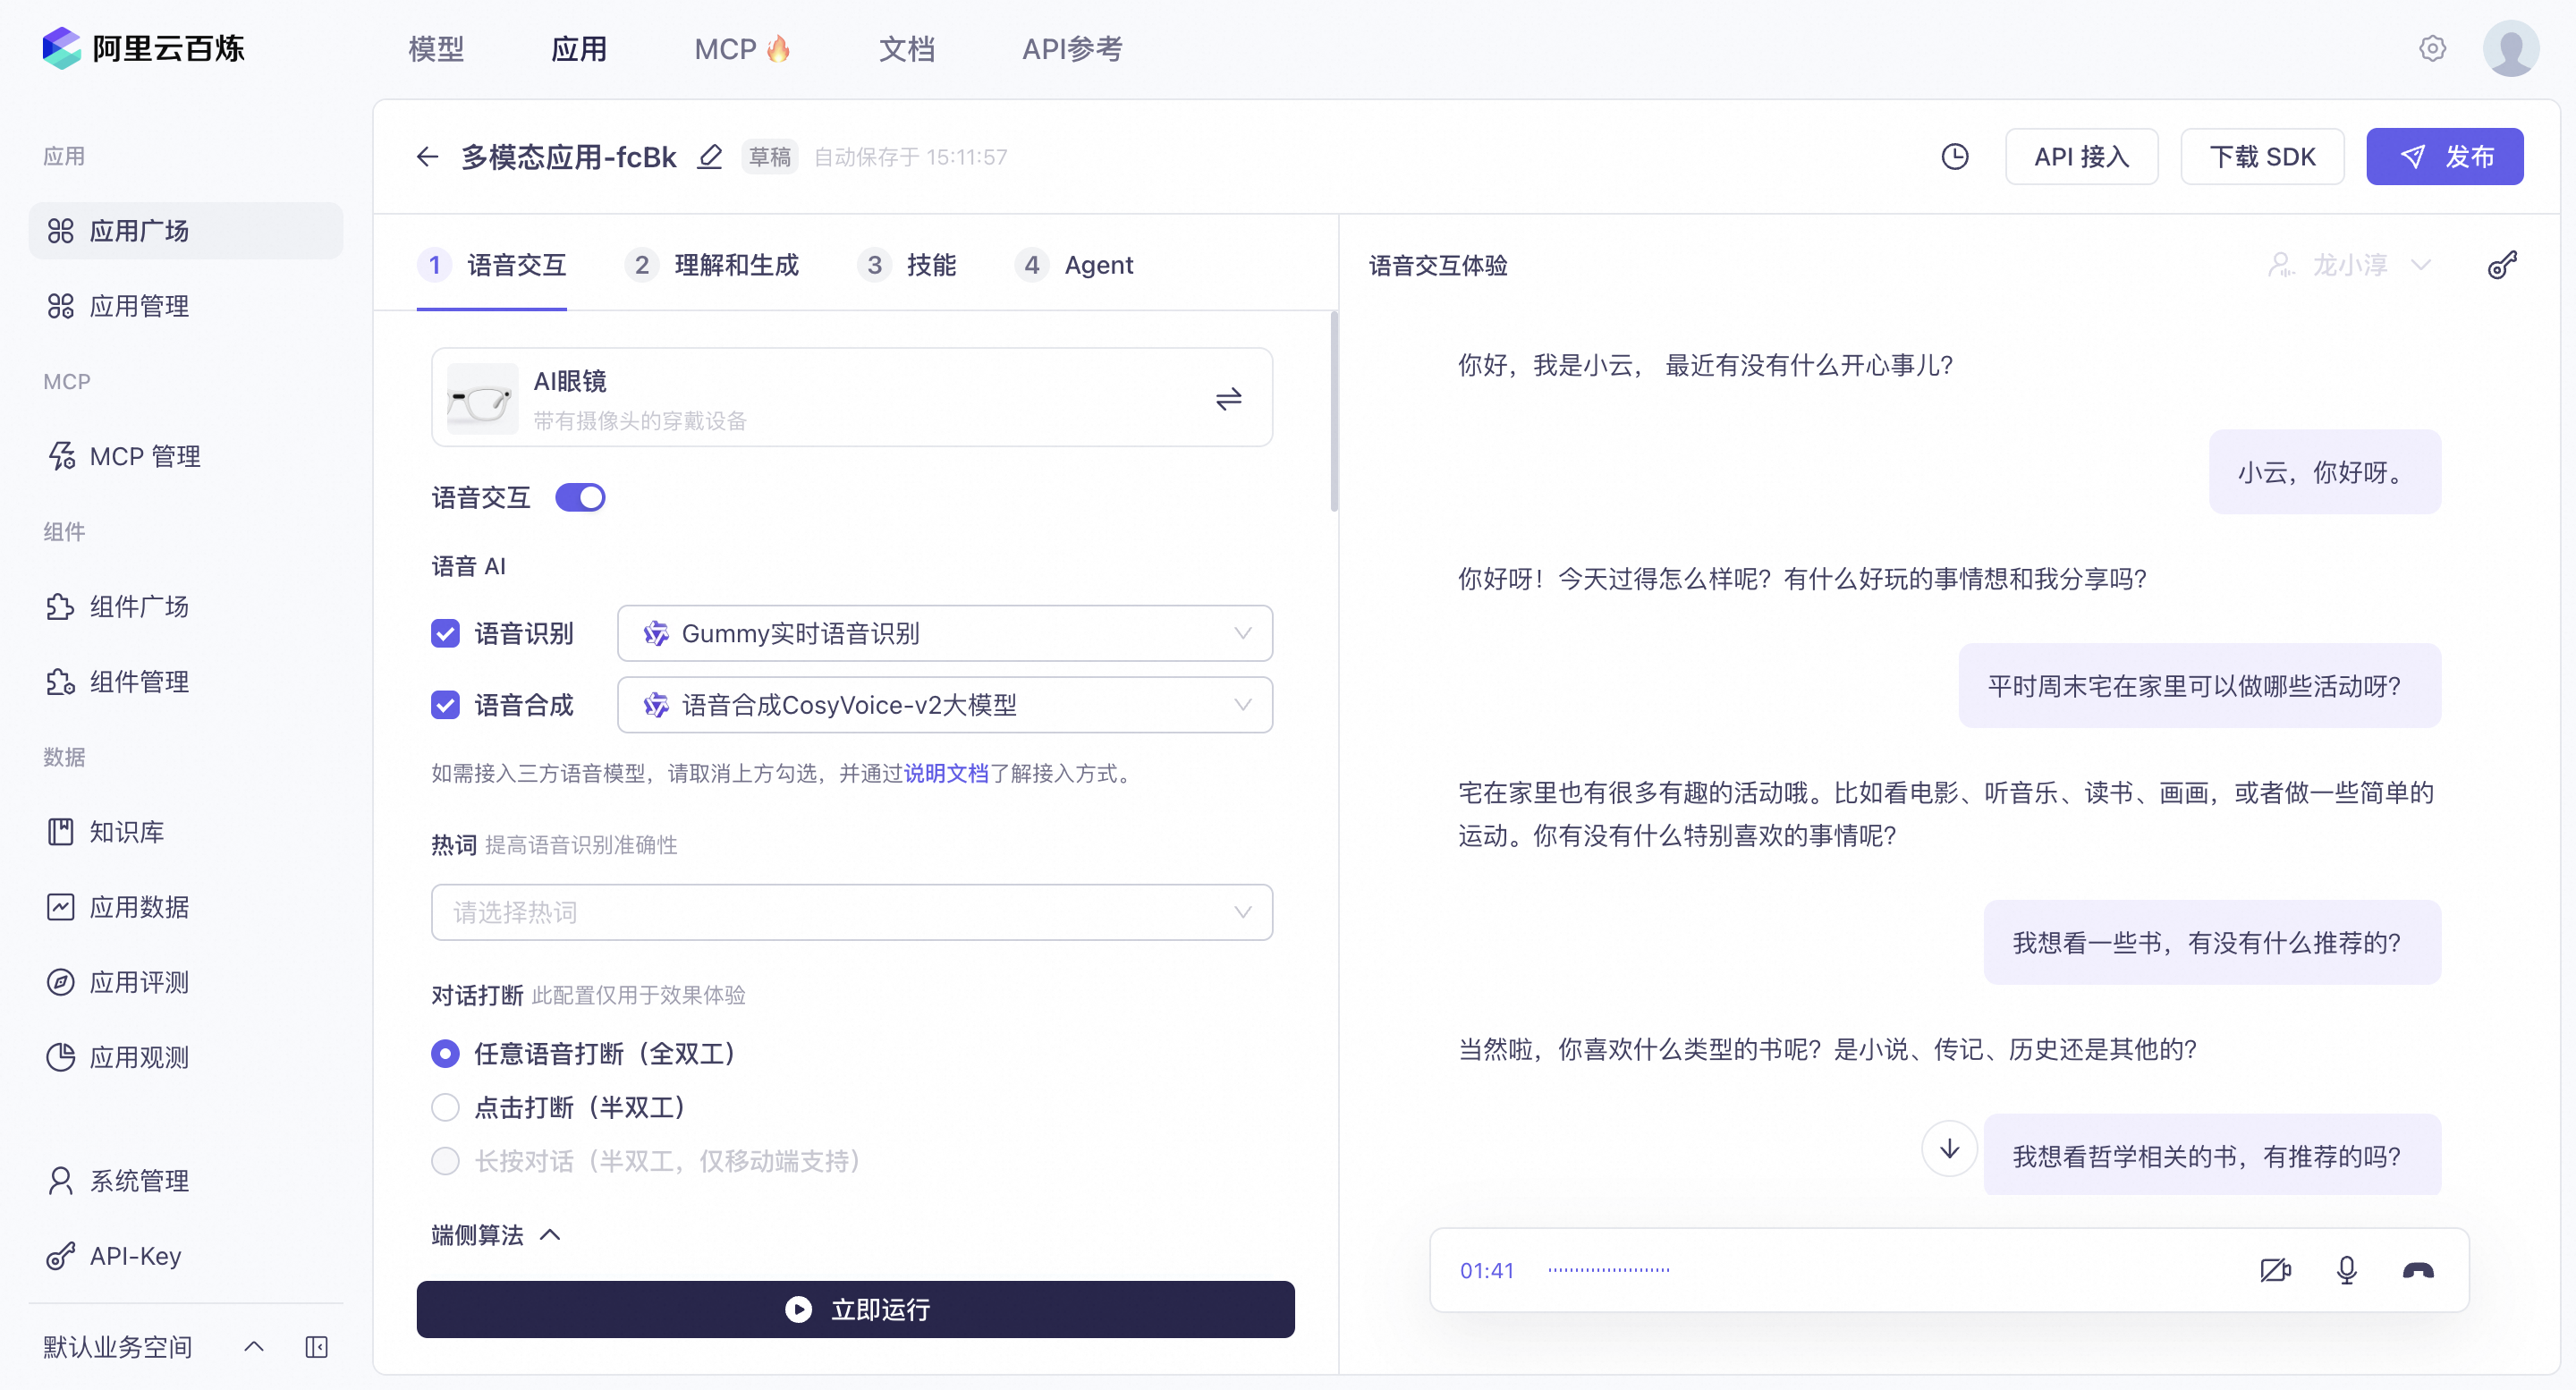2576x1390 pixels.
Task: Open the 说明文档 link
Action: pos(945,773)
